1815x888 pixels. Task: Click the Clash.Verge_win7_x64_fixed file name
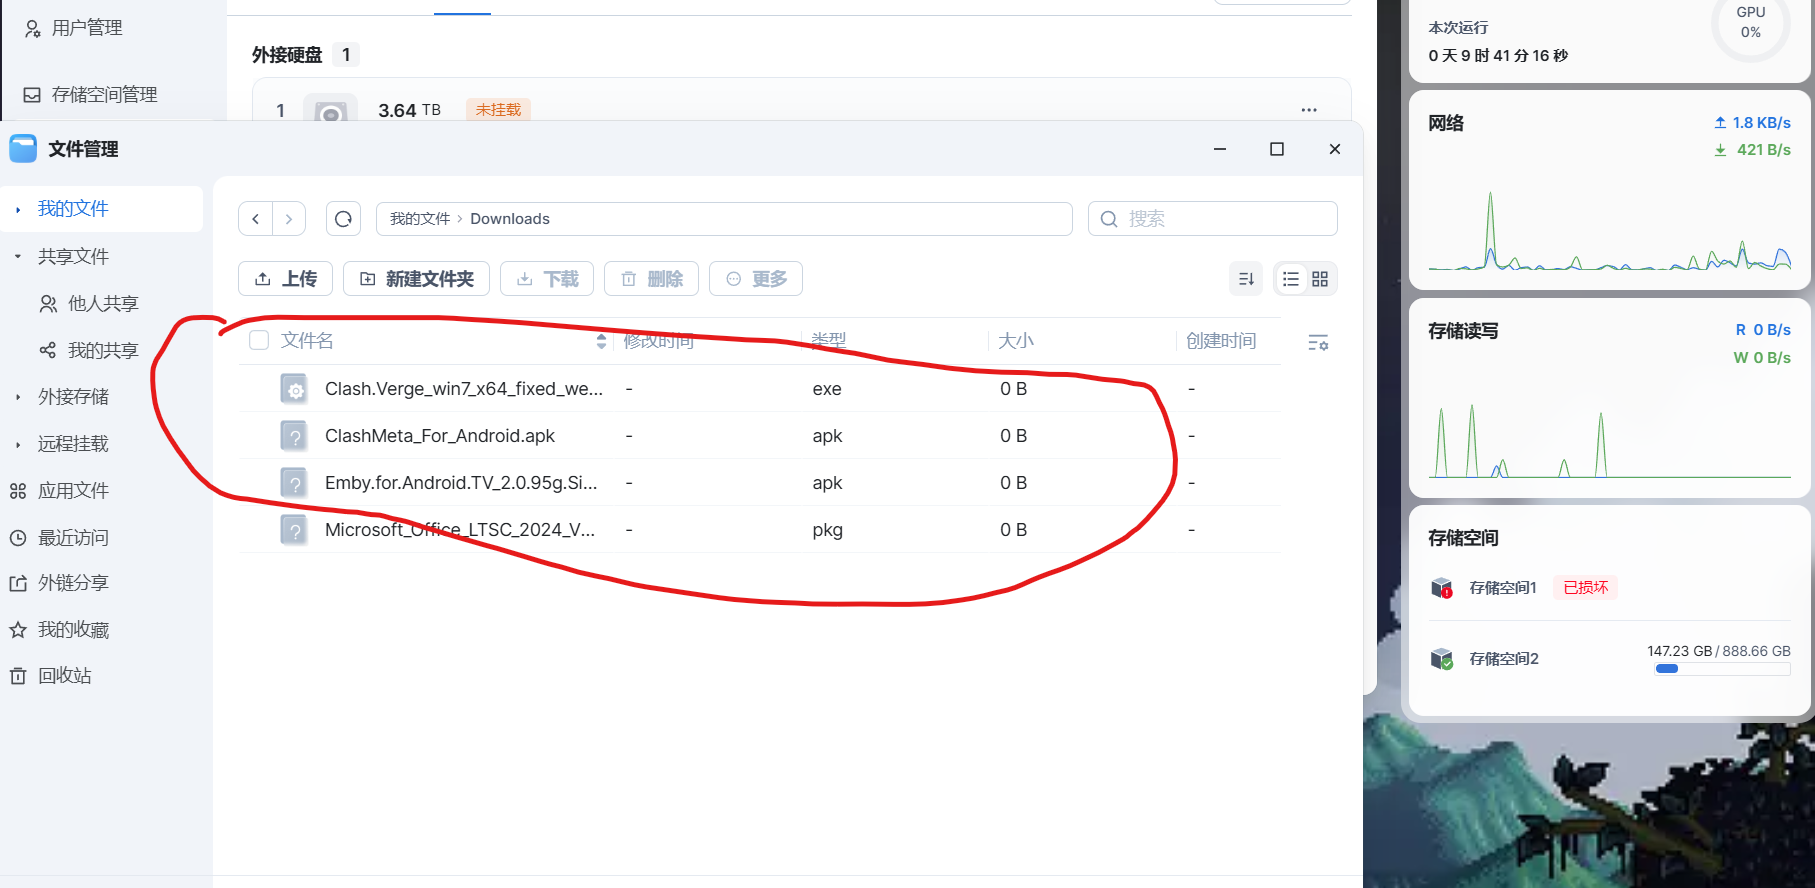tap(464, 389)
